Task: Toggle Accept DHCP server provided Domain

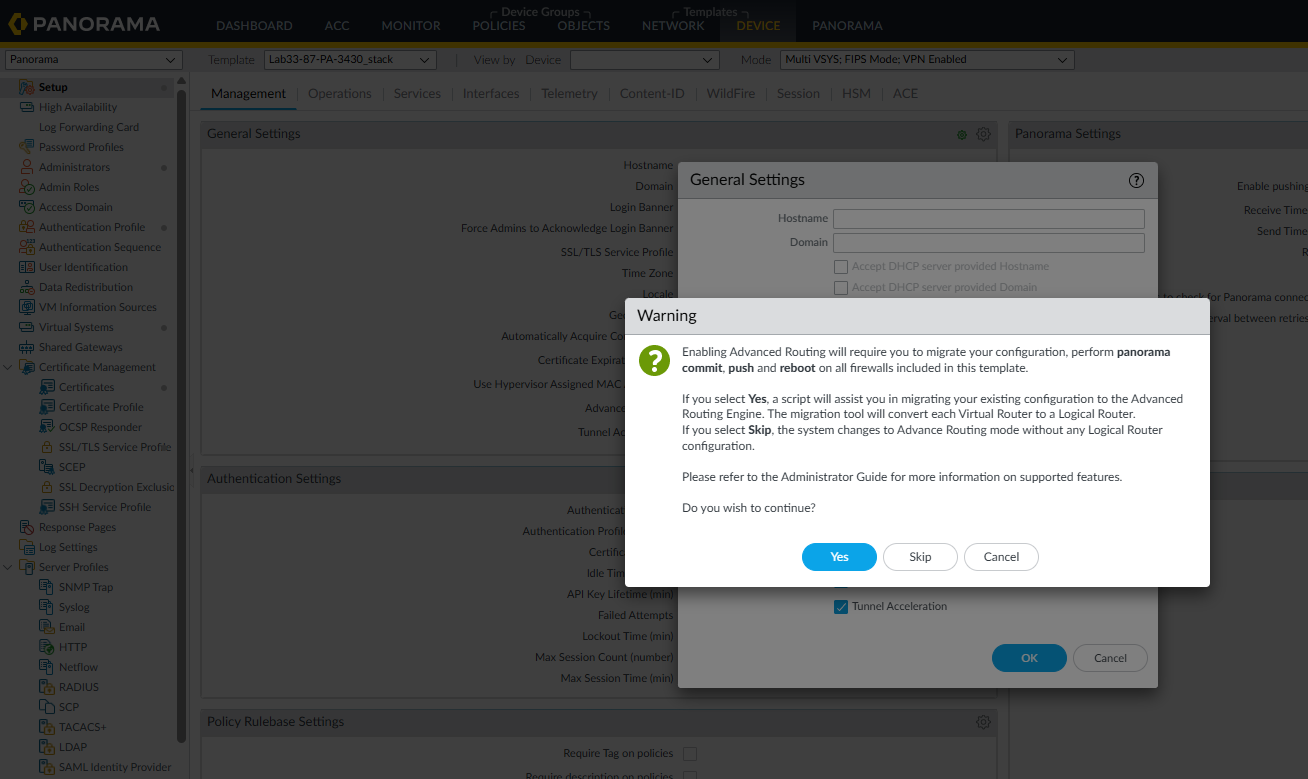Action: (841, 288)
